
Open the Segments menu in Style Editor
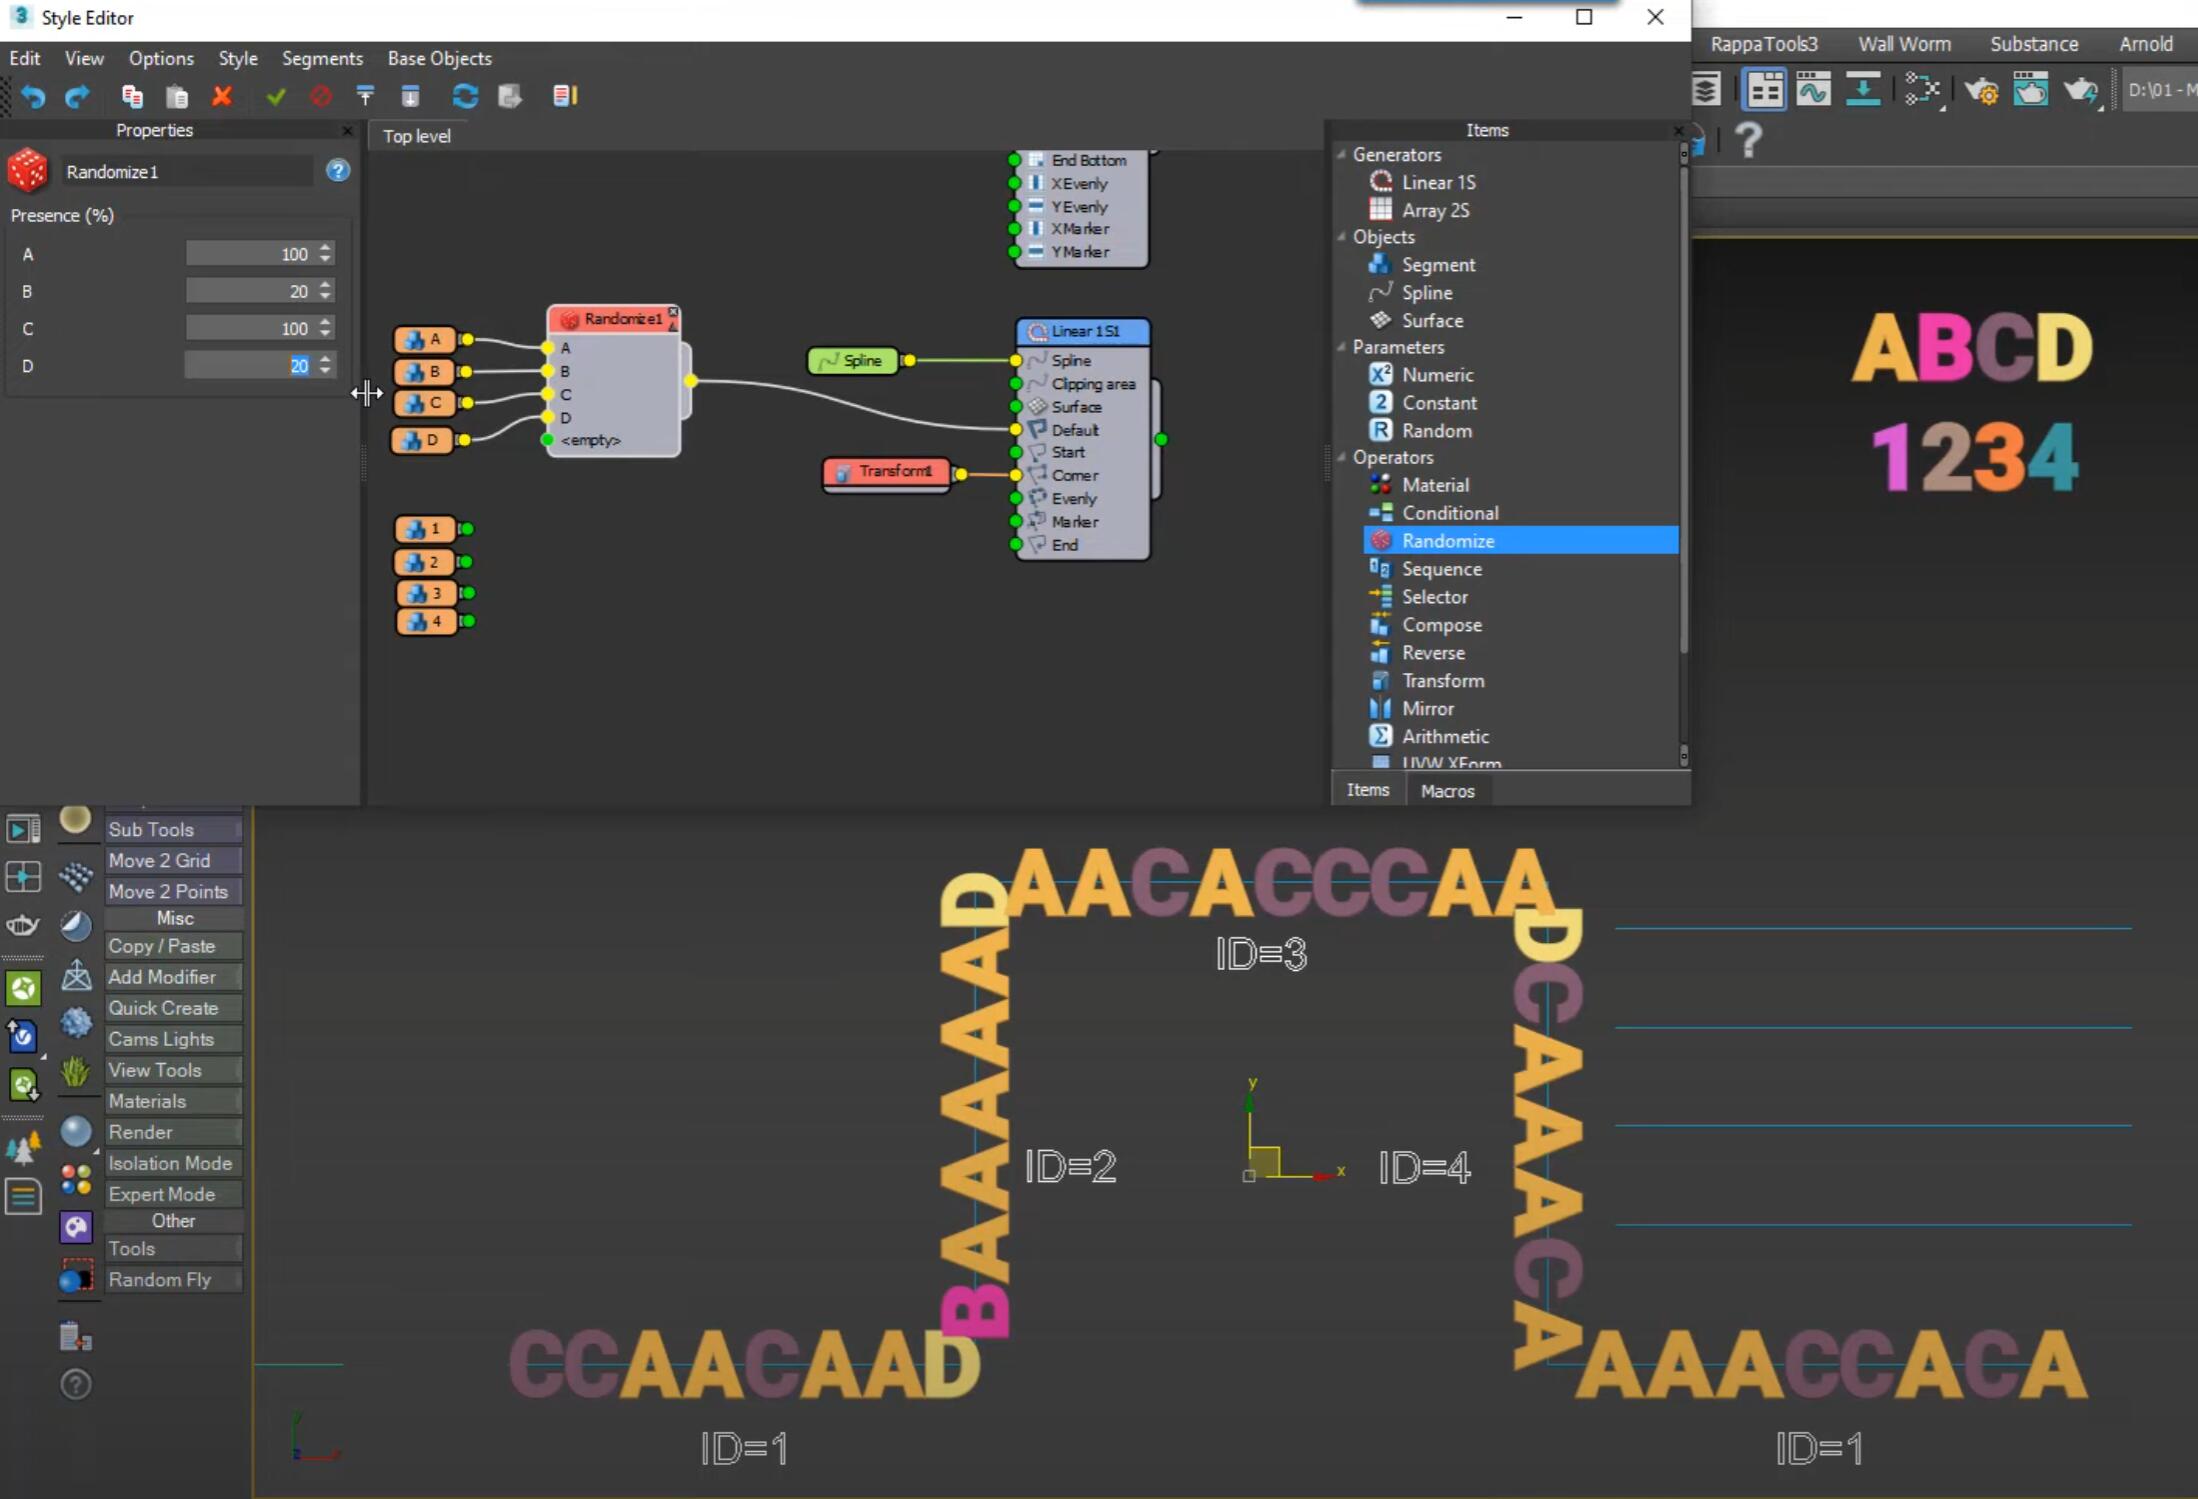click(321, 58)
